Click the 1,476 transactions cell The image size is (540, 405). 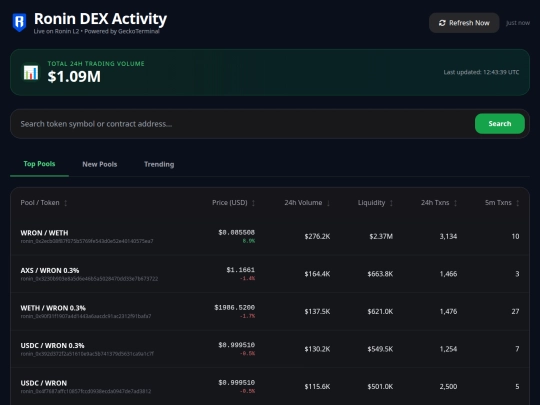pos(448,311)
